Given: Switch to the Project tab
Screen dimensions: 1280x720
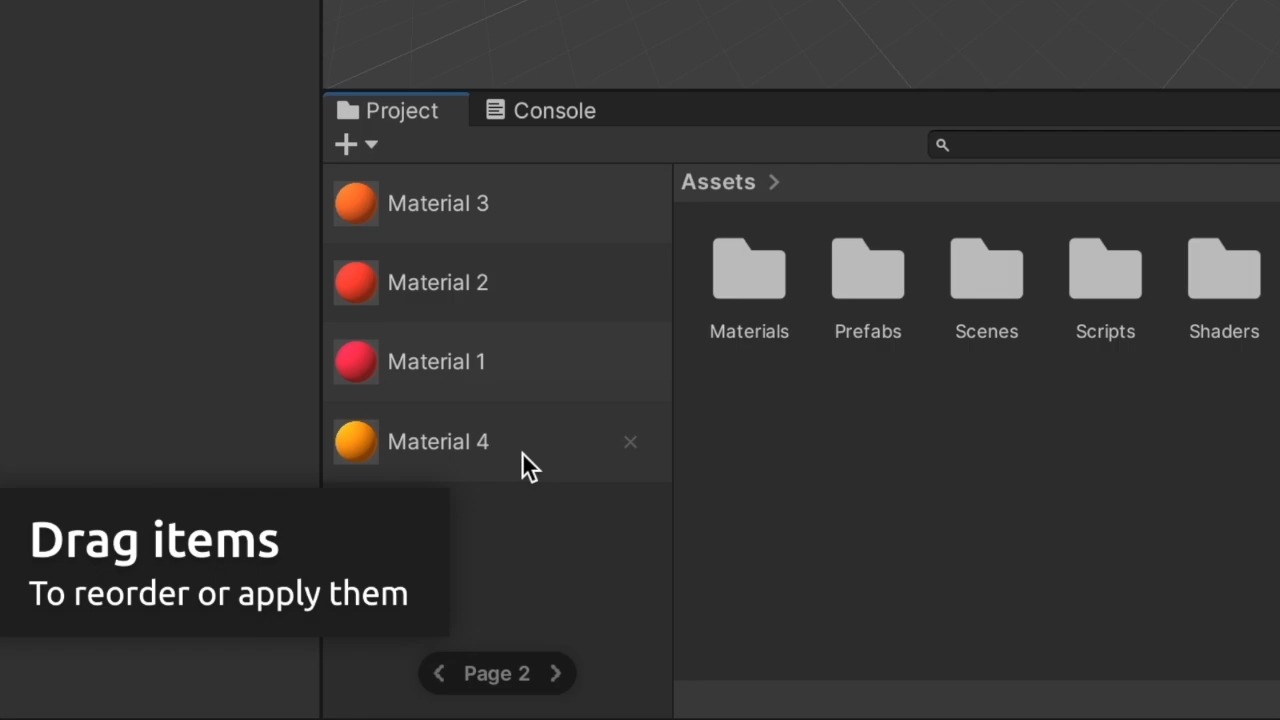Looking at the screenshot, I should 388,110.
